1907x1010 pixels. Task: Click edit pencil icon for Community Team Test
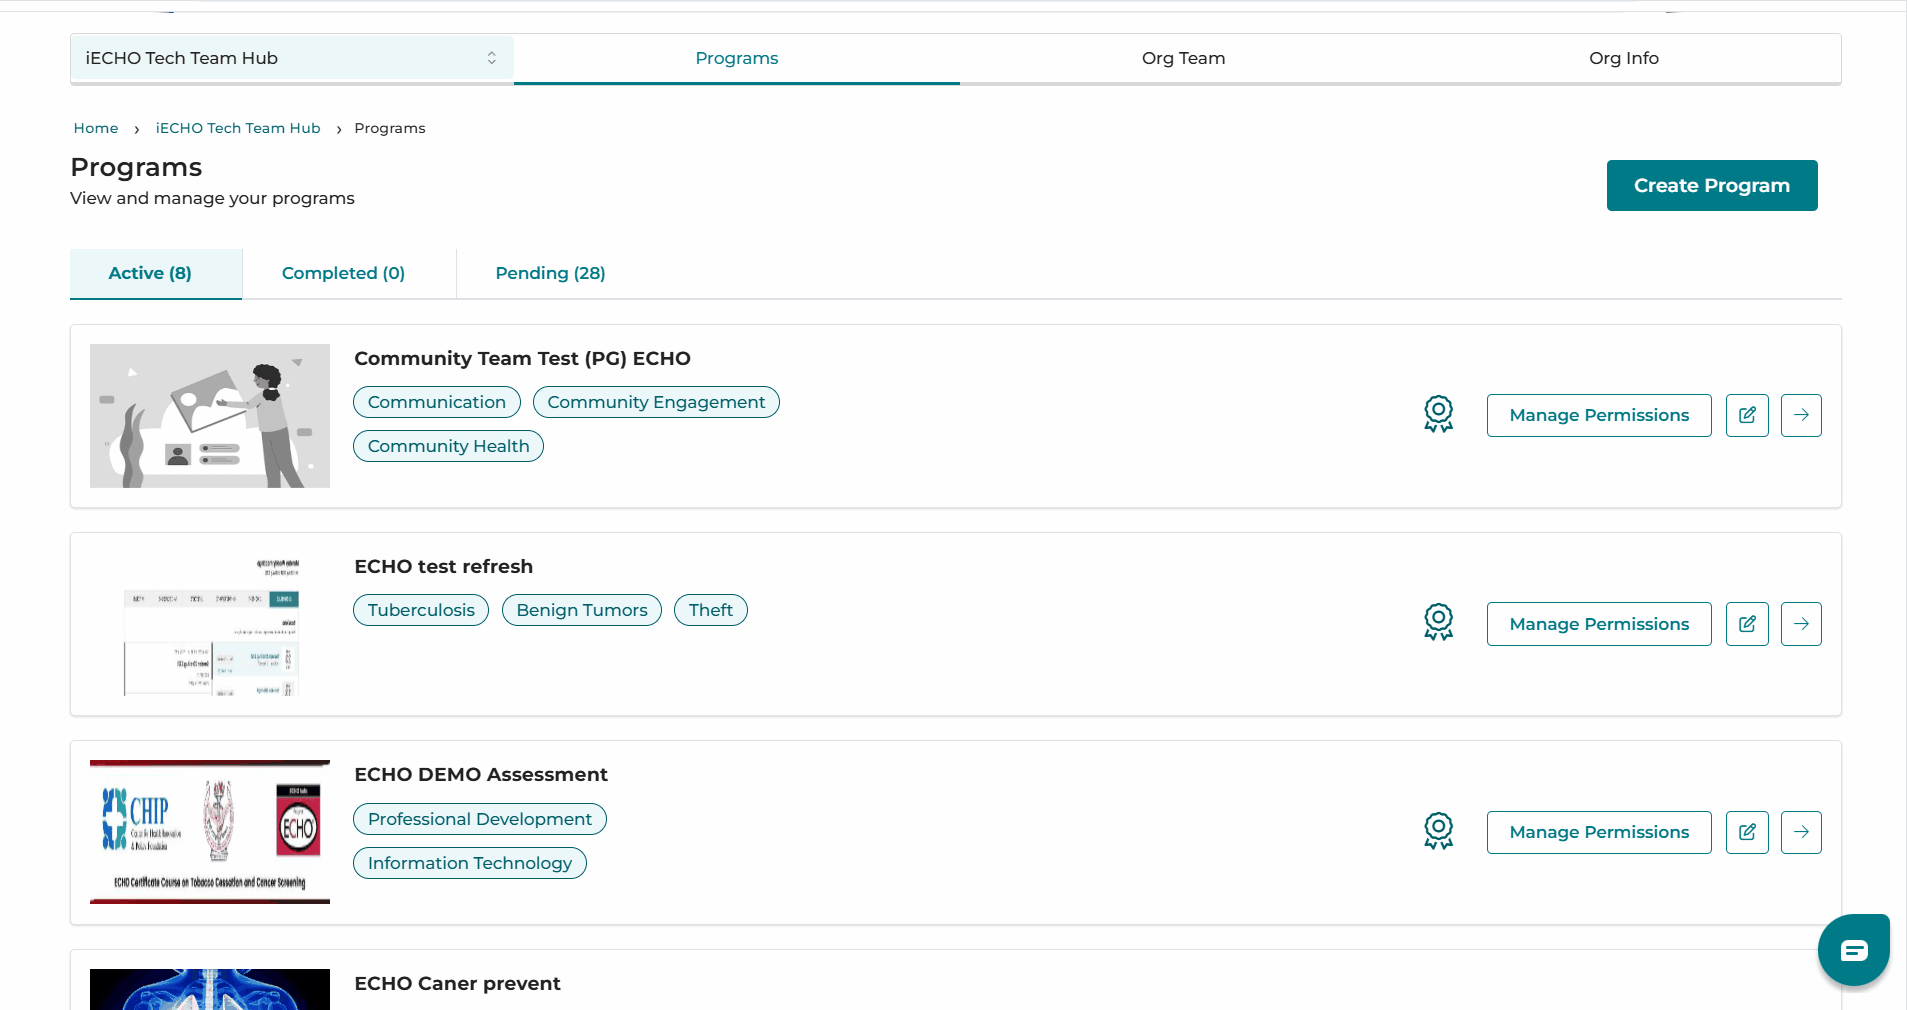click(1747, 415)
